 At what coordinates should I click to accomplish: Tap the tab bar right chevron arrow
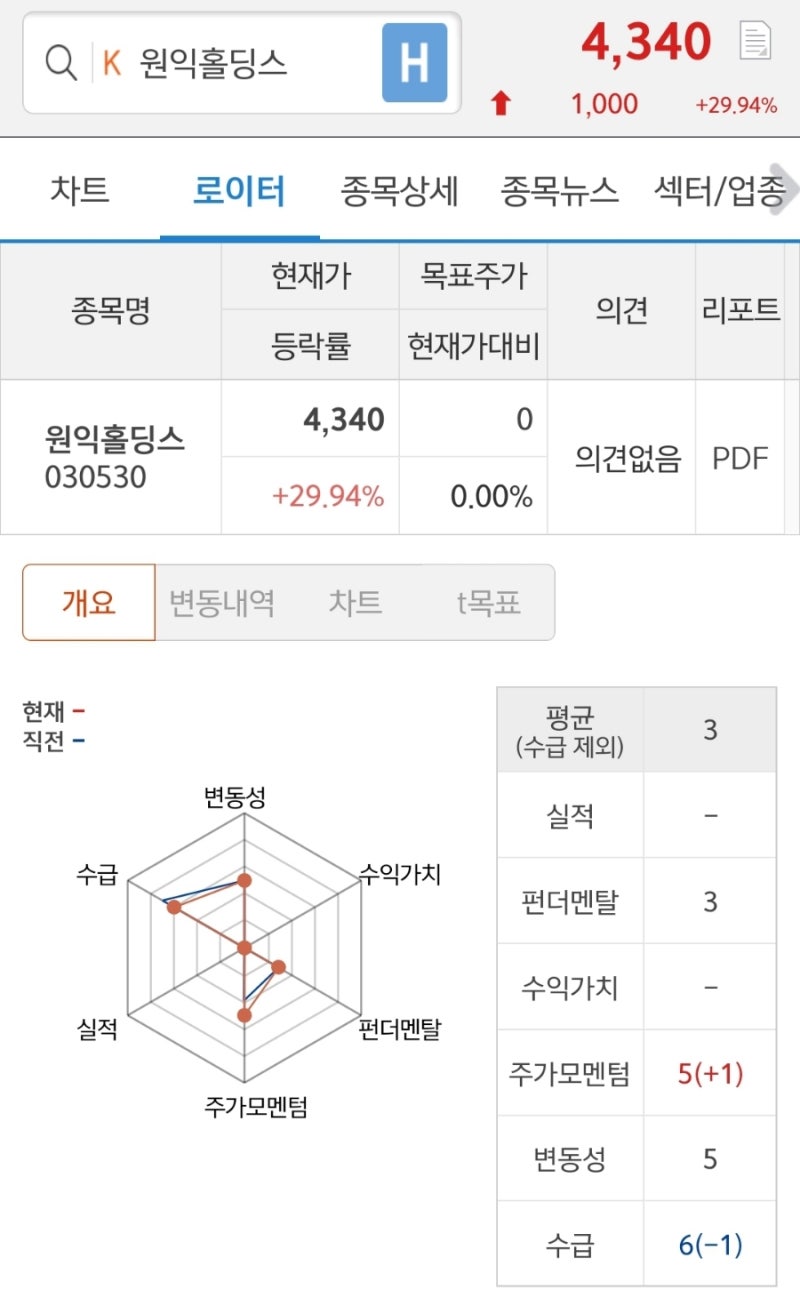pos(787,190)
